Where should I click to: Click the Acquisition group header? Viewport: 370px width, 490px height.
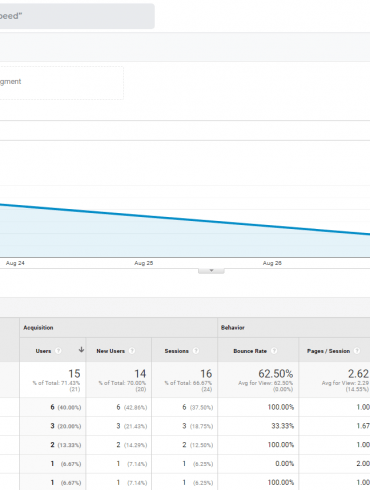[x=38, y=328]
